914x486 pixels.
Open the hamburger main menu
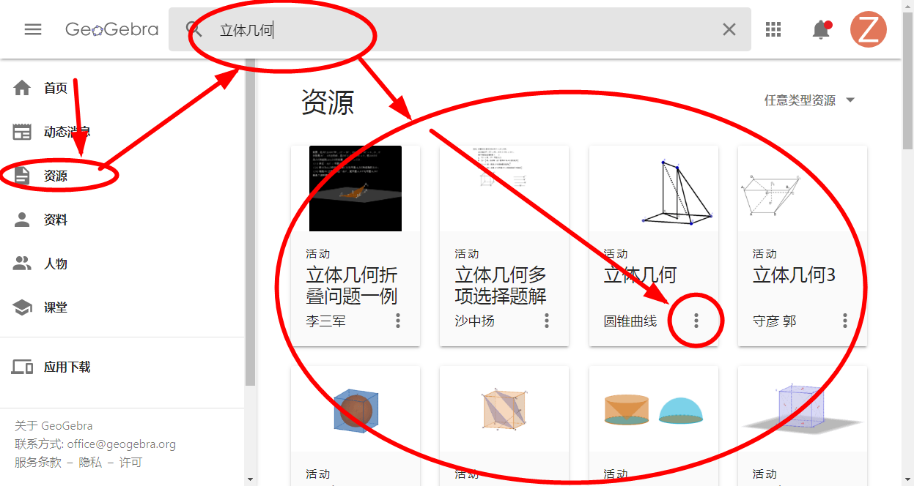[33, 29]
